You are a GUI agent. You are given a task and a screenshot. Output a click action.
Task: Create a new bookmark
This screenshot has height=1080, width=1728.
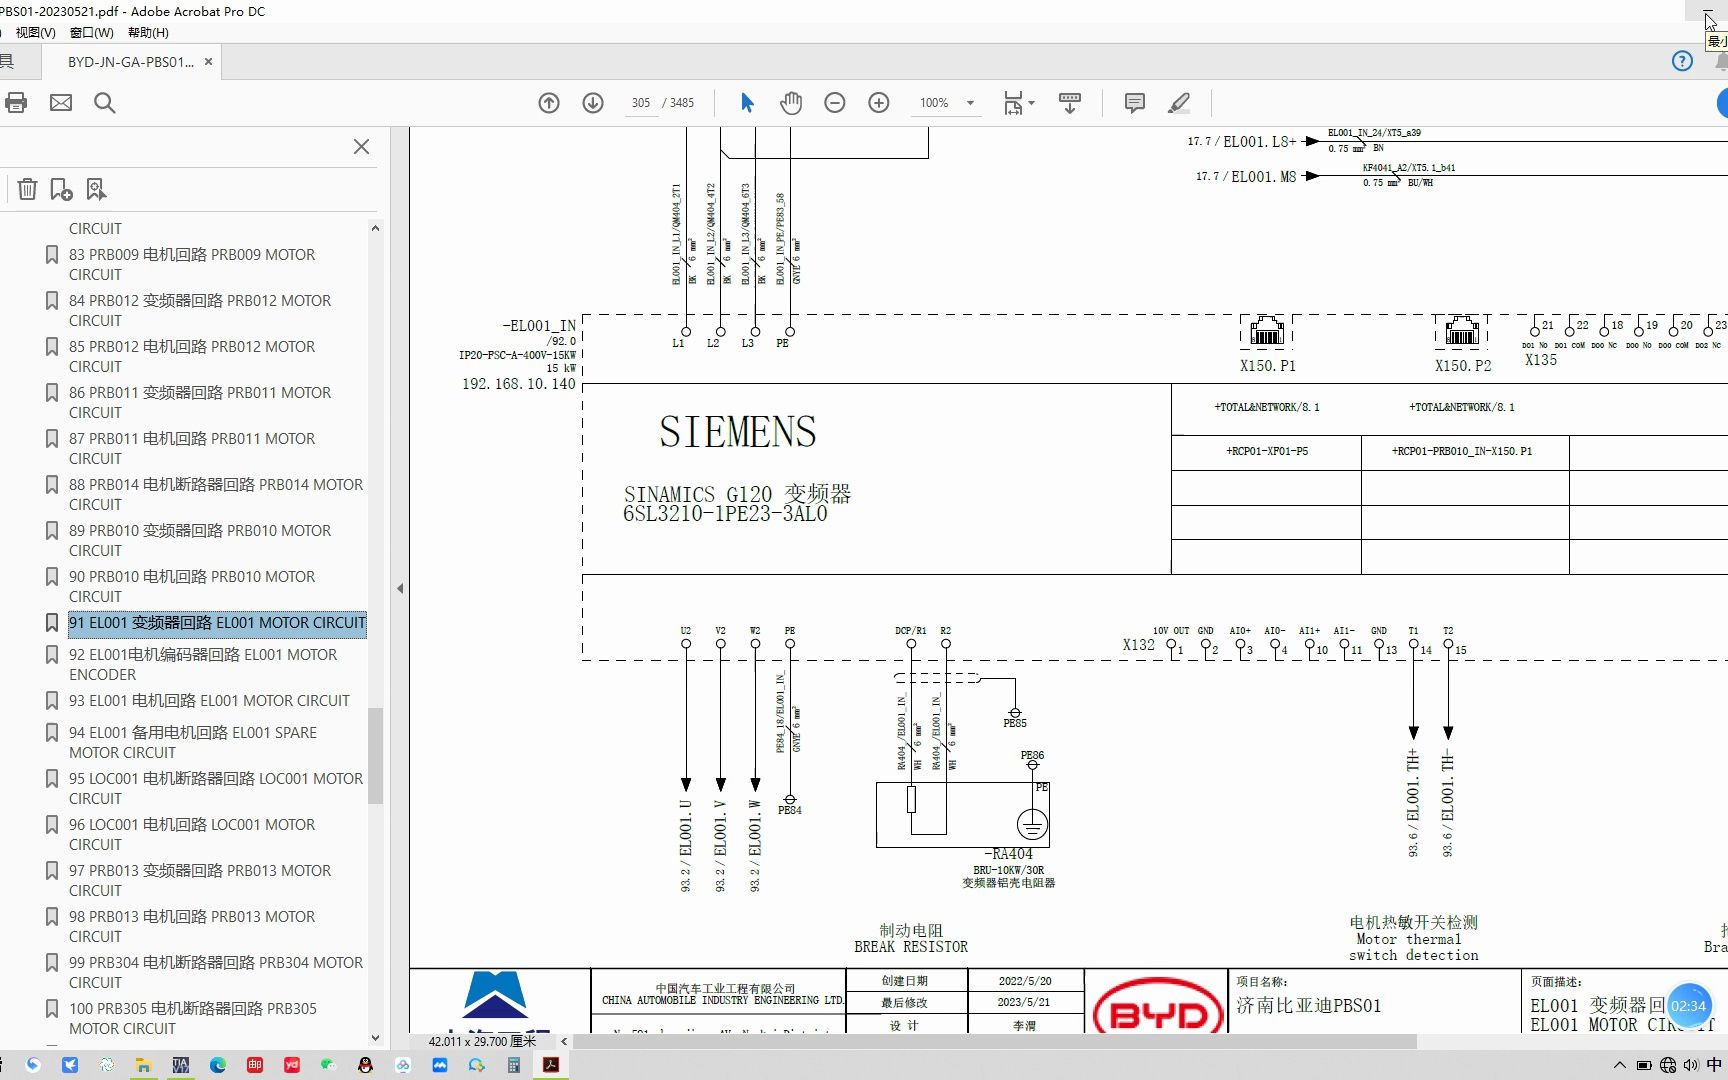pos(62,189)
